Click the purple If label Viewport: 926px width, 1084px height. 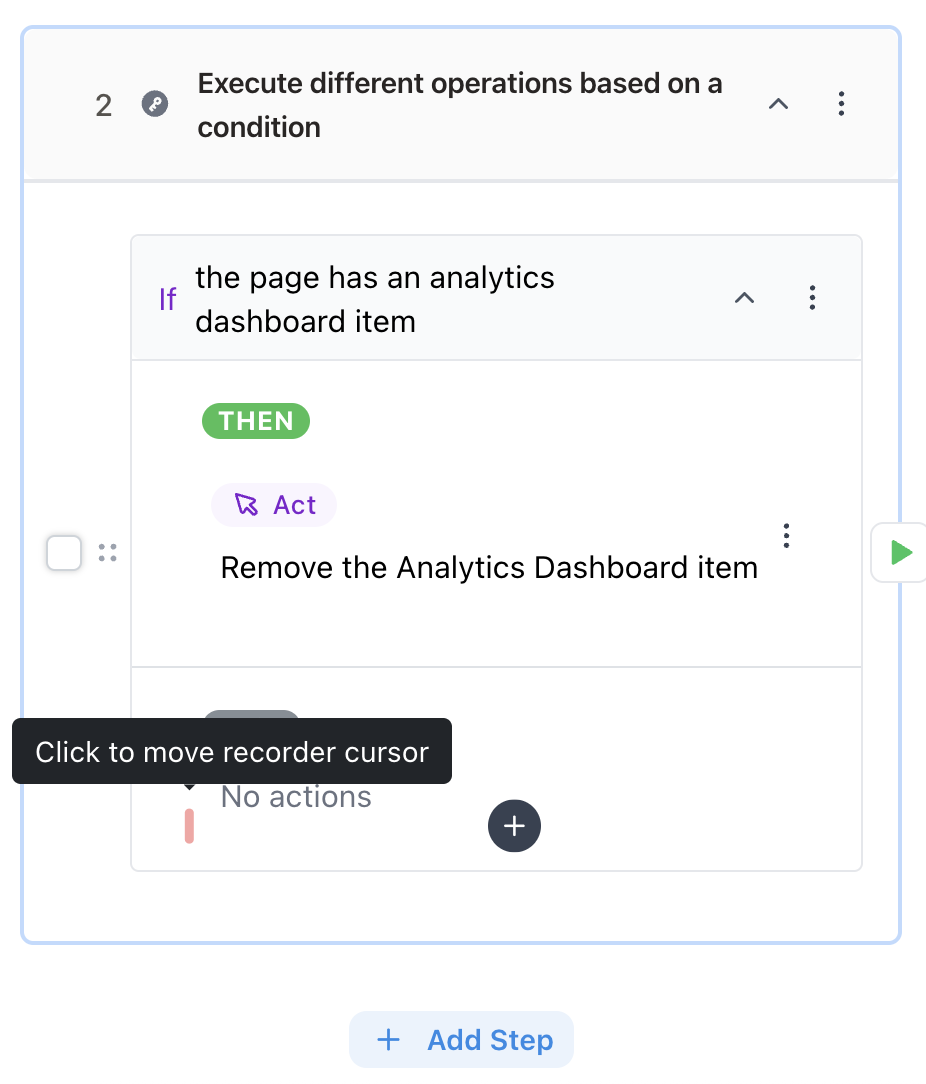167,299
